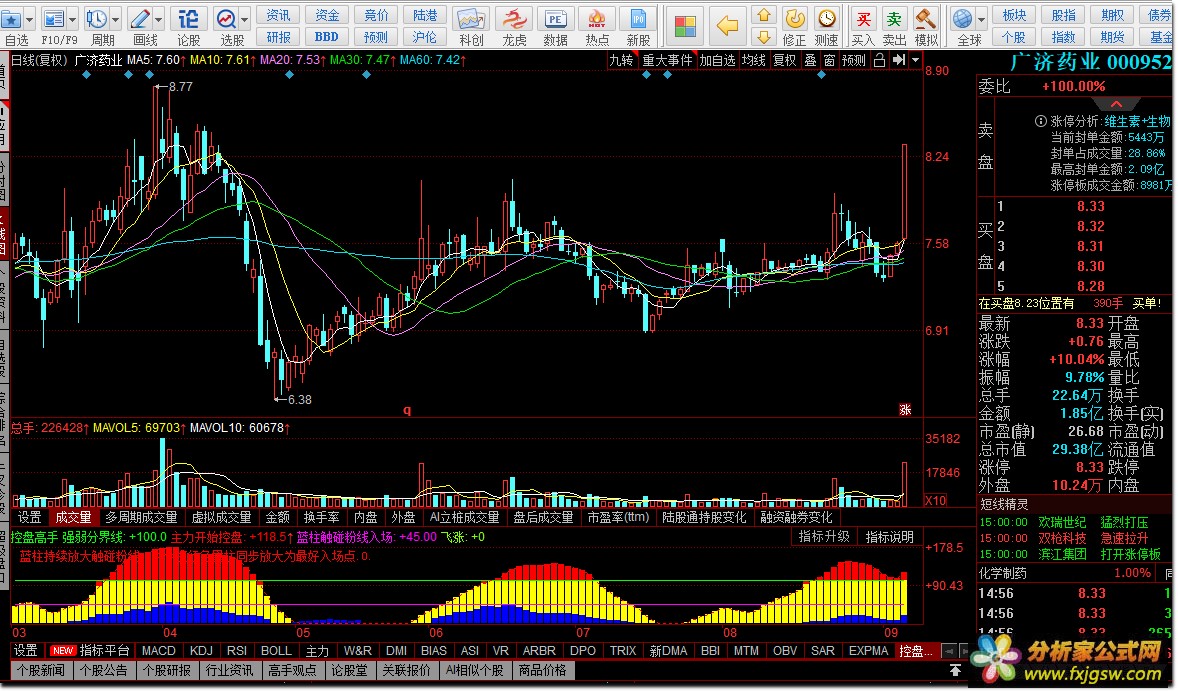Expand the F10/F9 dropdown arrow

point(73,19)
